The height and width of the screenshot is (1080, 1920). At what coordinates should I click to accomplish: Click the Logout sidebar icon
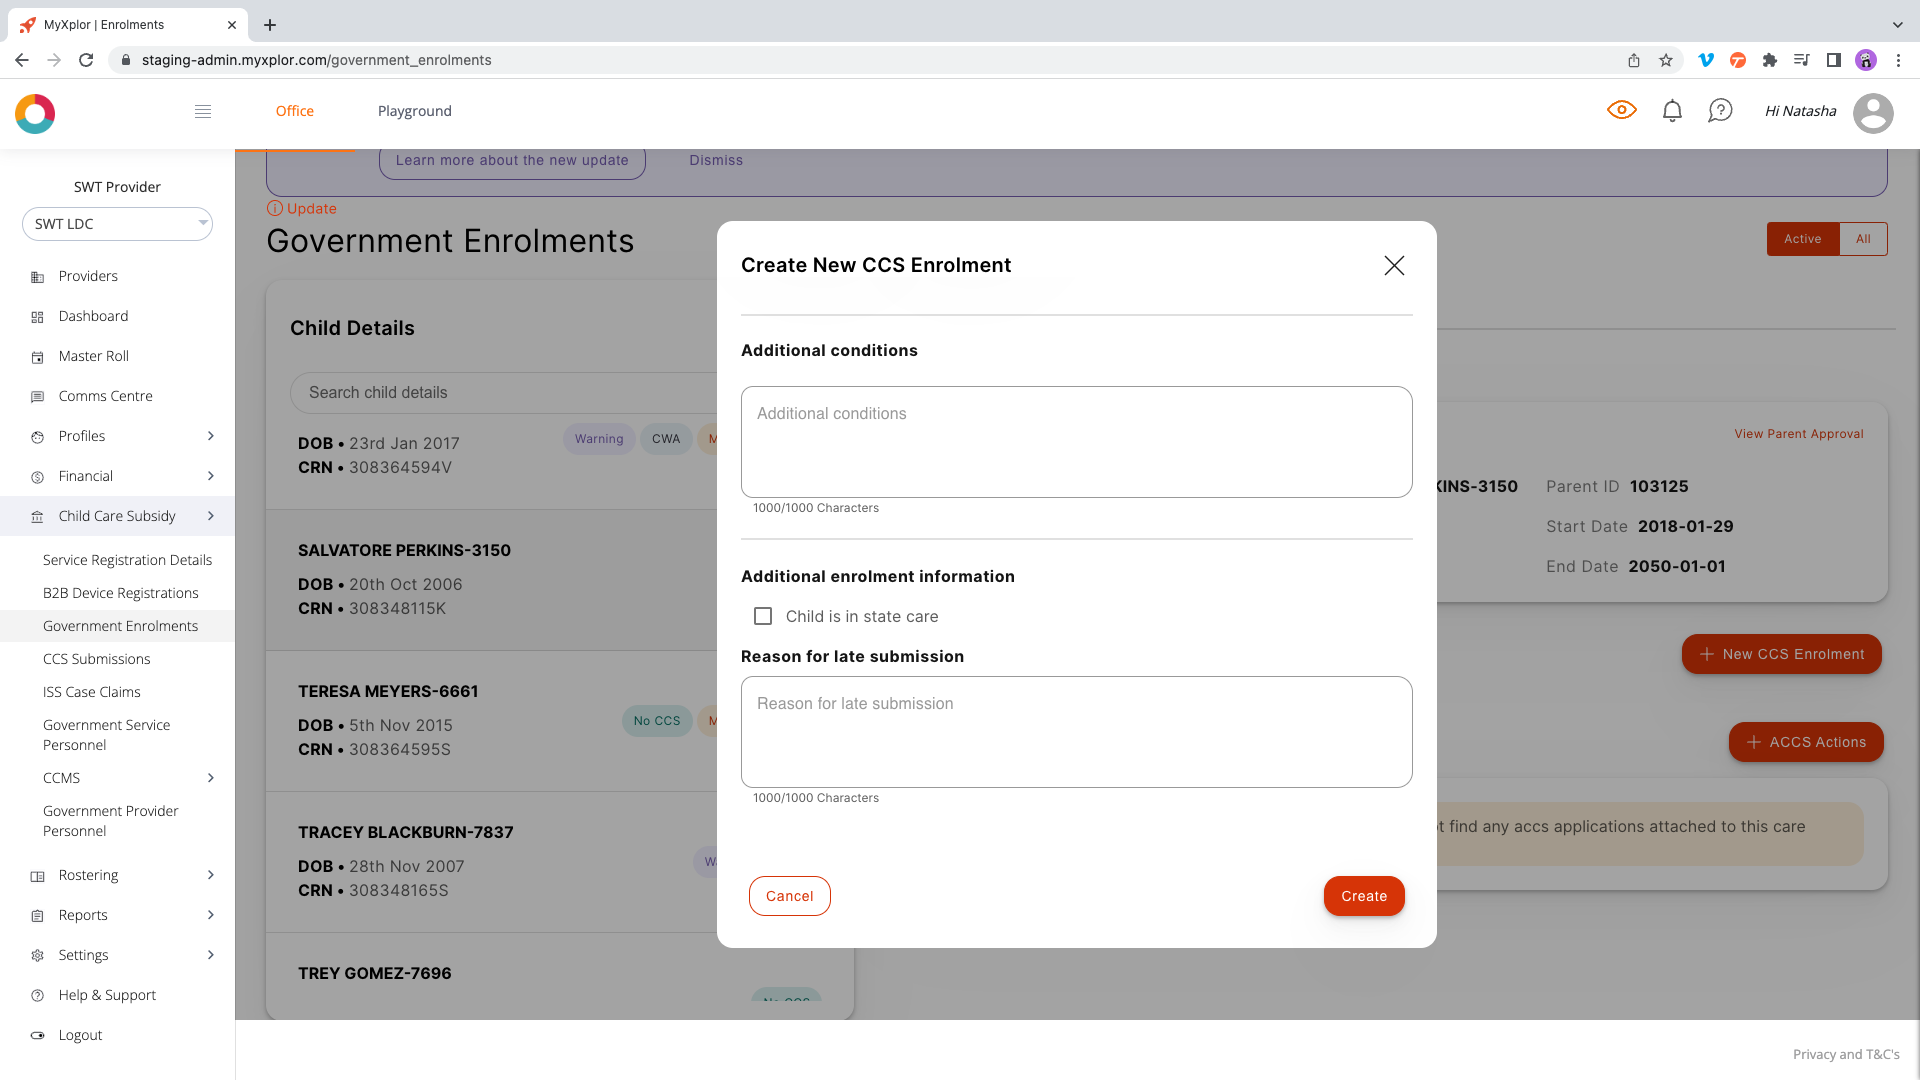(38, 1035)
